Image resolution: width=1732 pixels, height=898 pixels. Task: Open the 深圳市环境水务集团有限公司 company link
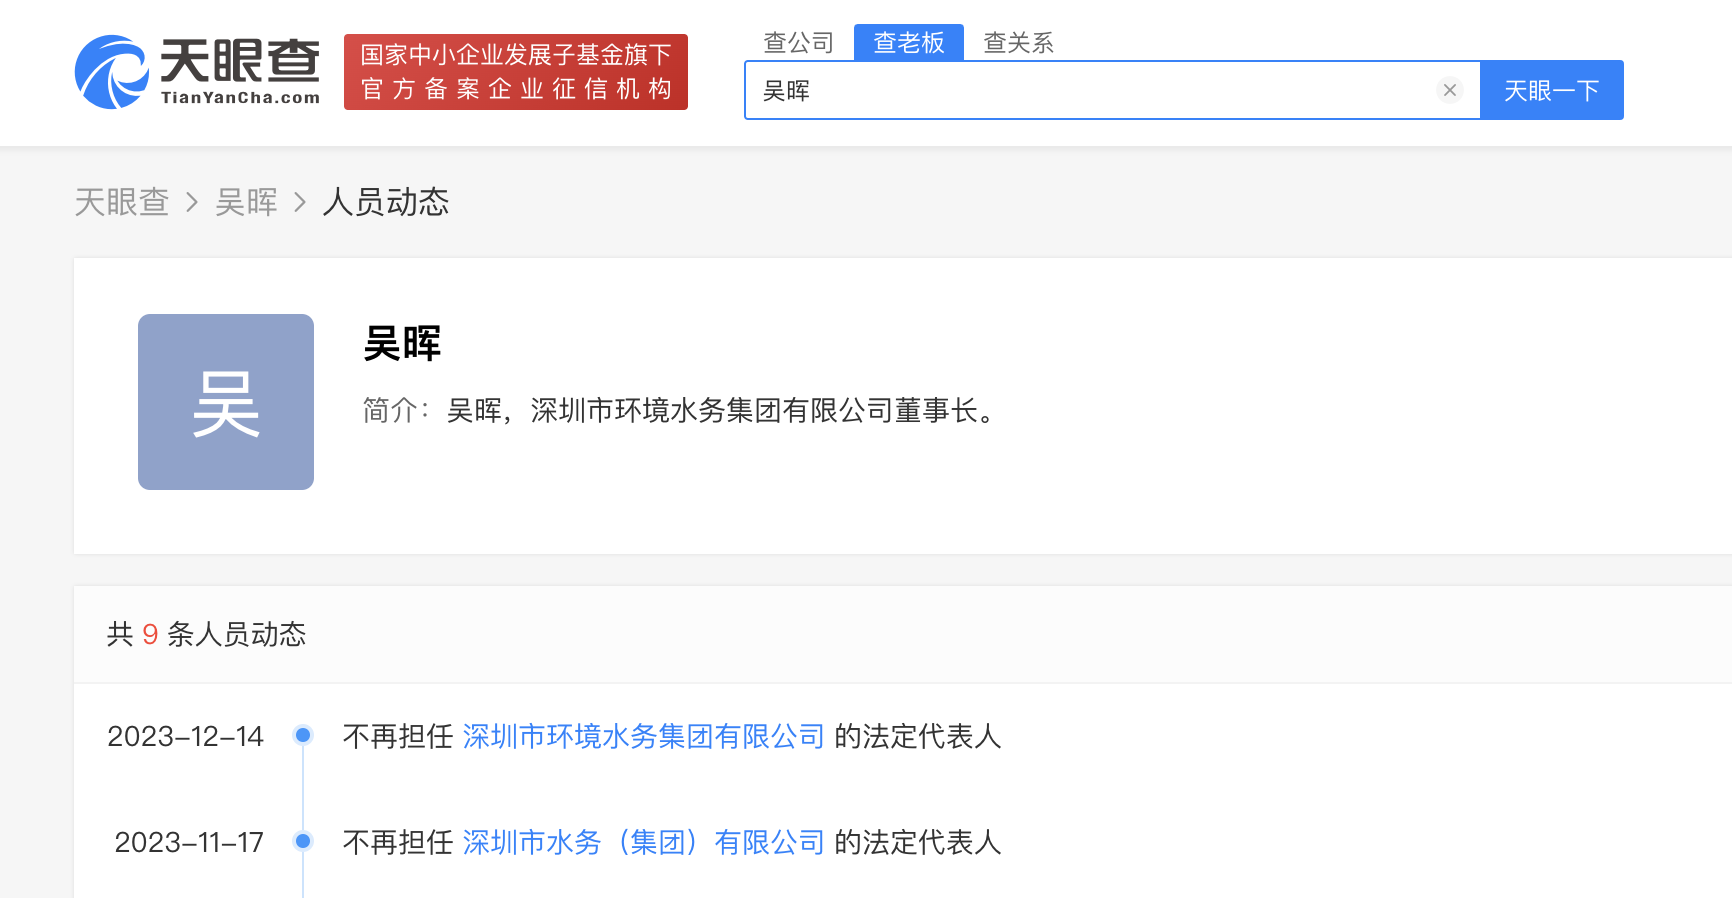pyautogui.click(x=643, y=736)
